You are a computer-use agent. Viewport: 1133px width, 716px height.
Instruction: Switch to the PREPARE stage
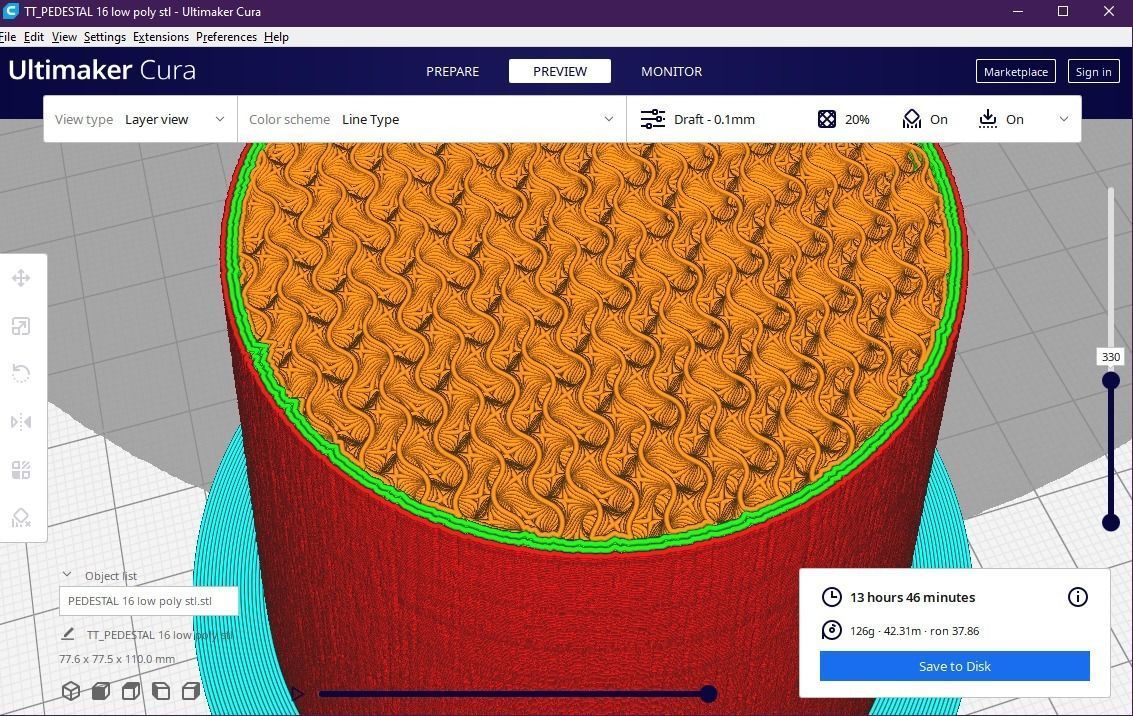[x=452, y=72]
